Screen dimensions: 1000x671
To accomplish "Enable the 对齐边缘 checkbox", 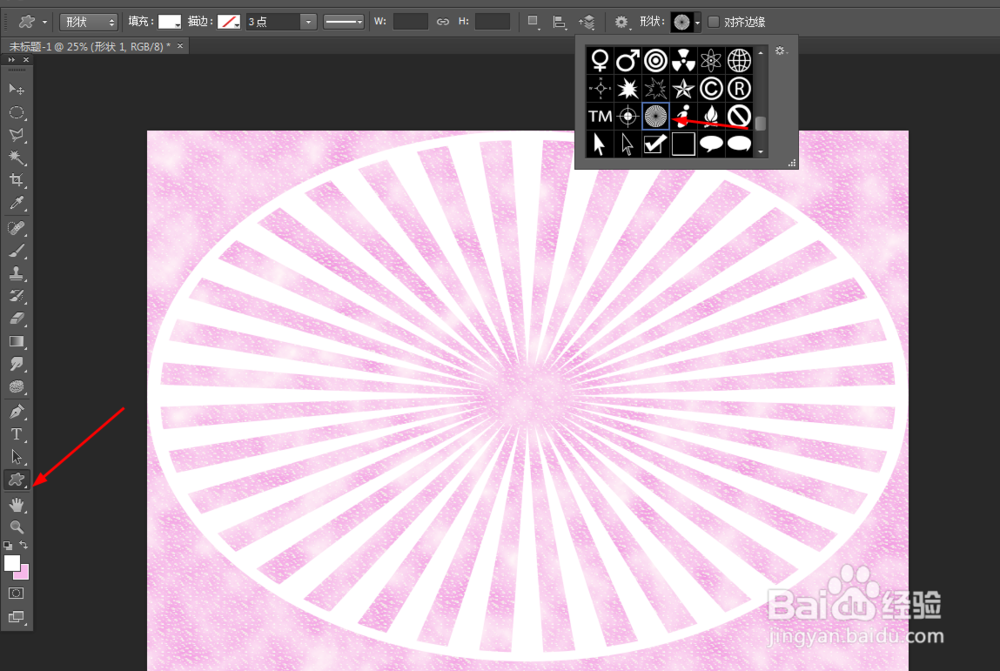I will click(714, 22).
